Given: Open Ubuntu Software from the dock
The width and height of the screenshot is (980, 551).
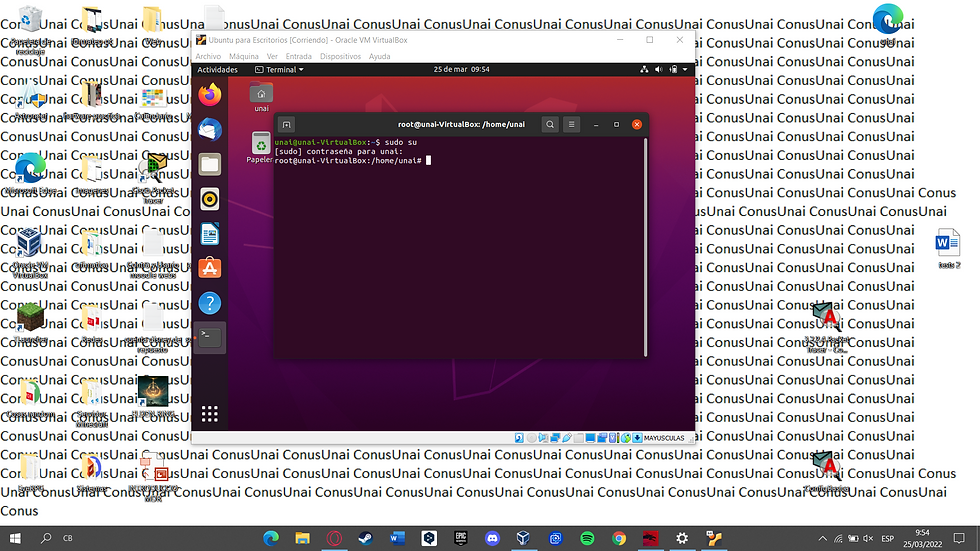Looking at the screenshot, I should point(210,269).
